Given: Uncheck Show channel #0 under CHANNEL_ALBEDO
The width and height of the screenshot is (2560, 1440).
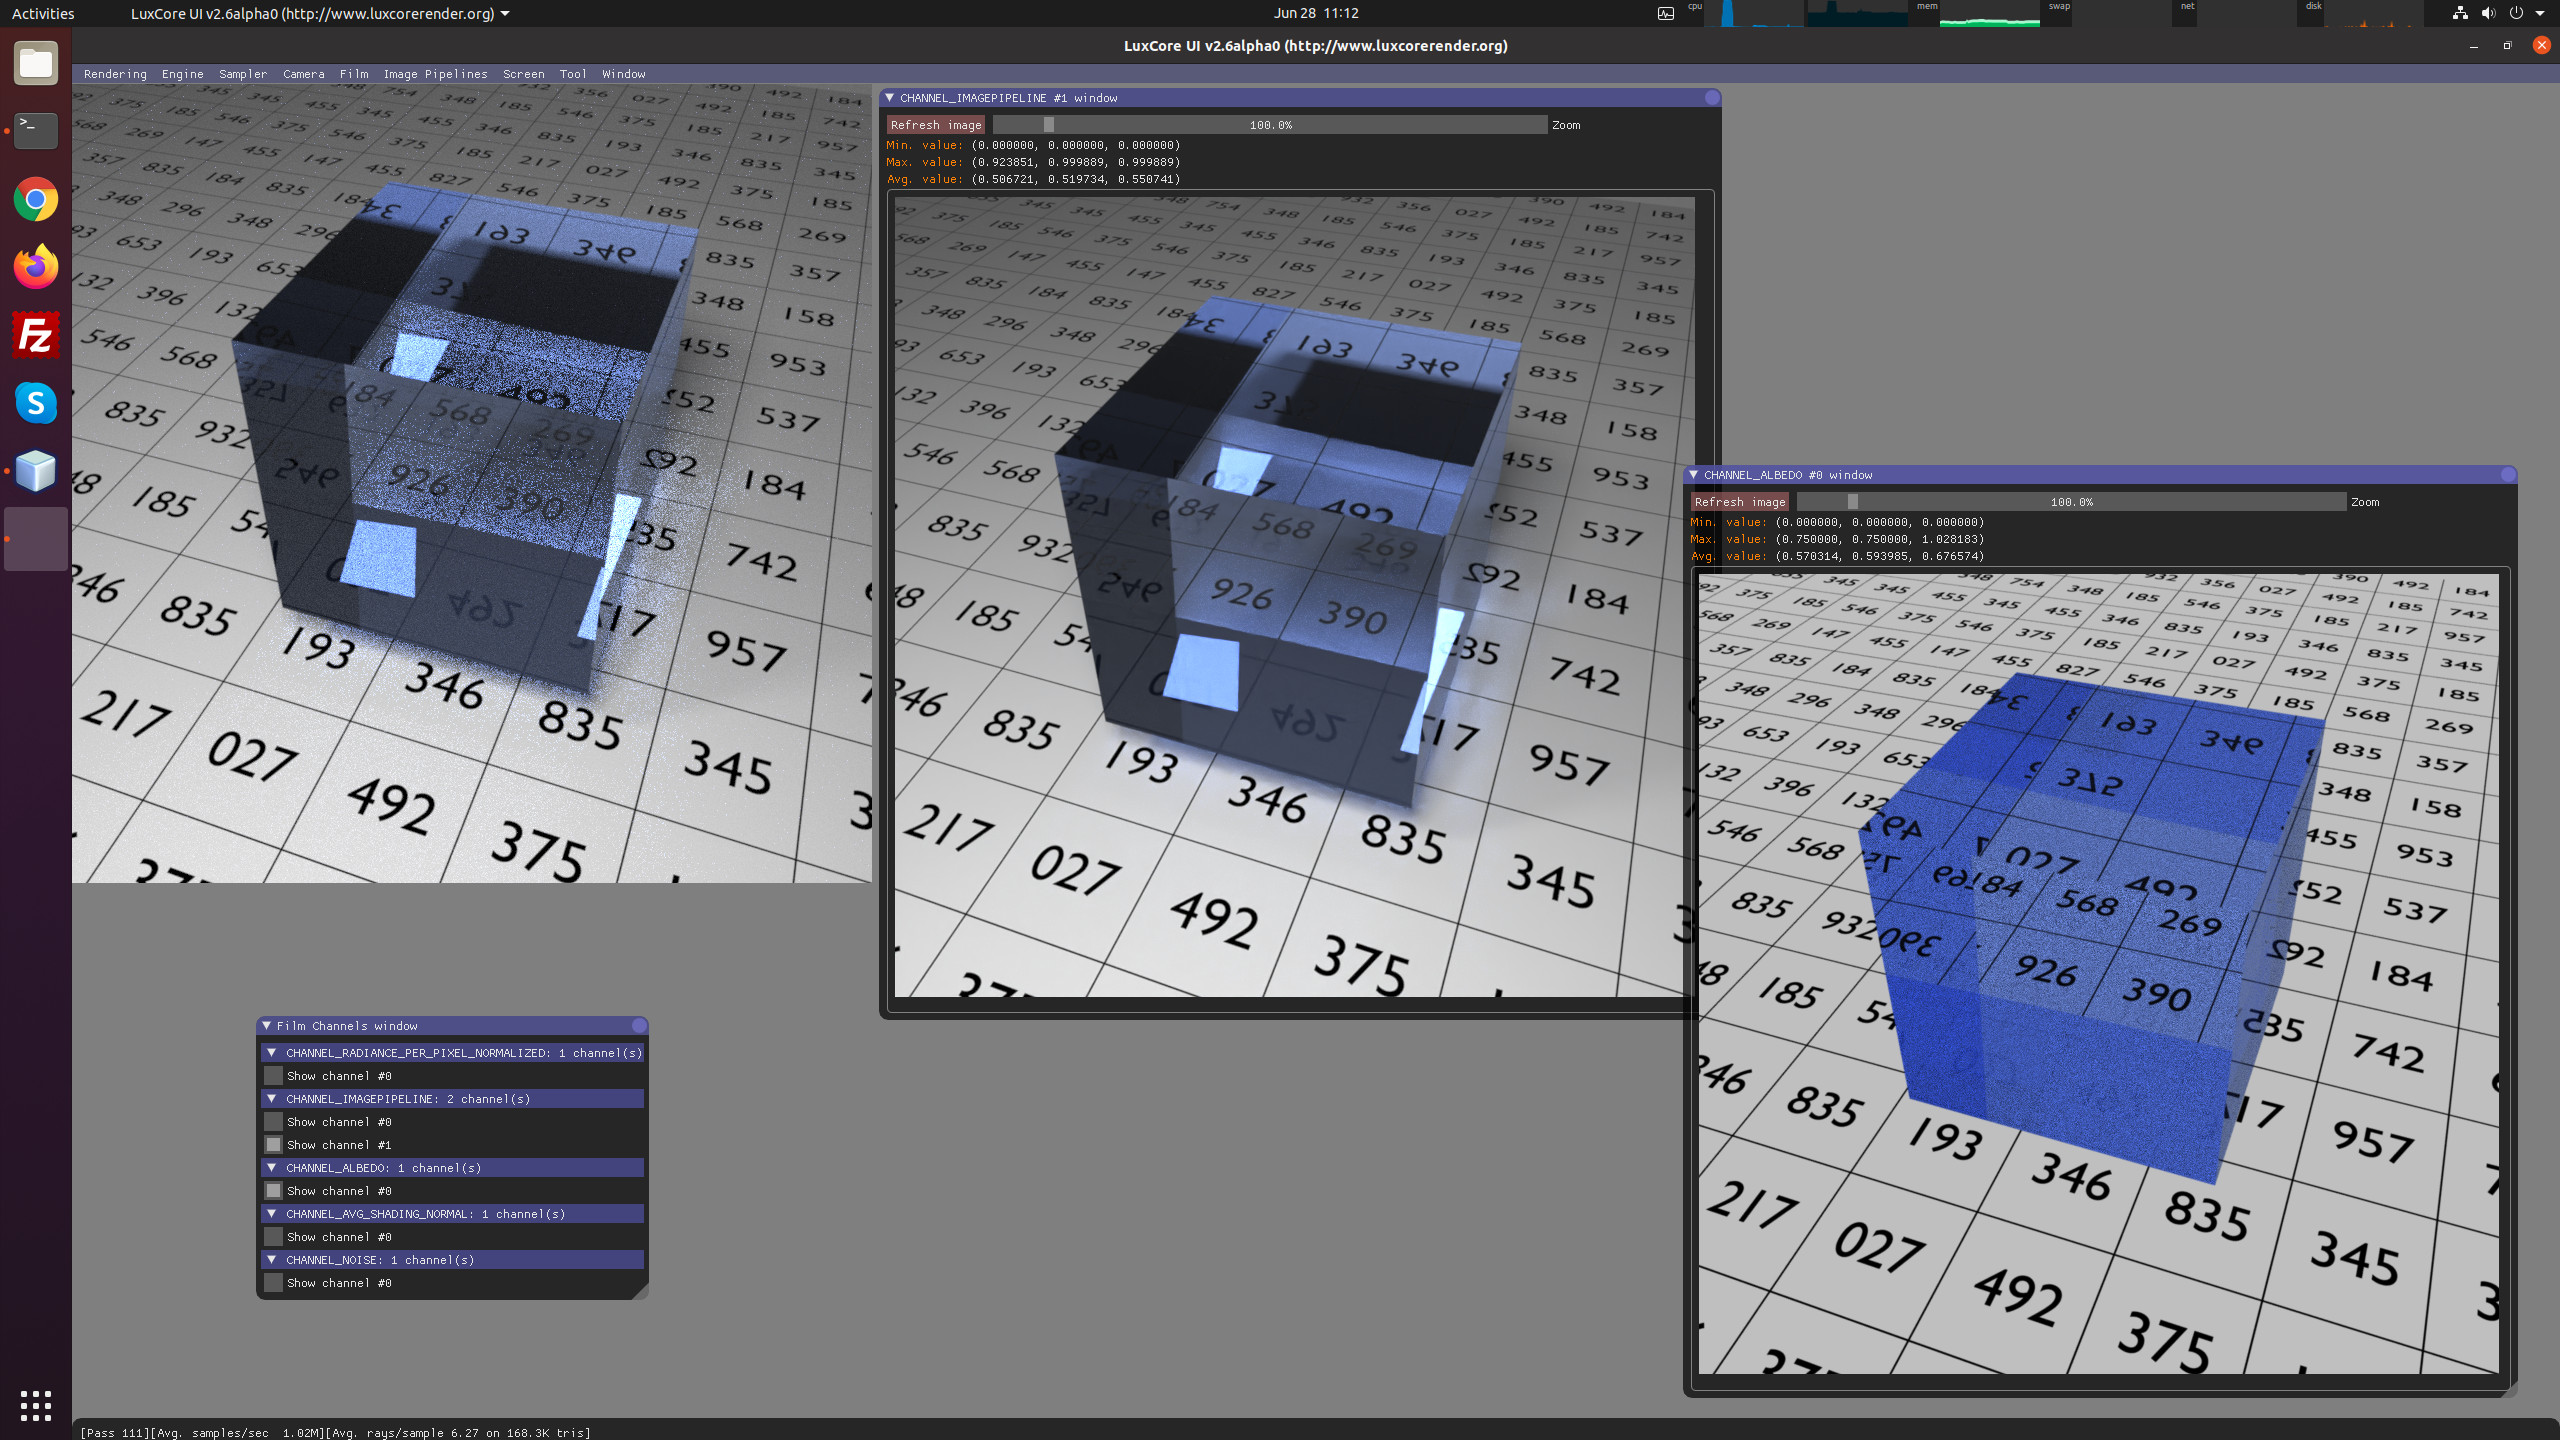Looking at the screenshot, I should 273,1191.
